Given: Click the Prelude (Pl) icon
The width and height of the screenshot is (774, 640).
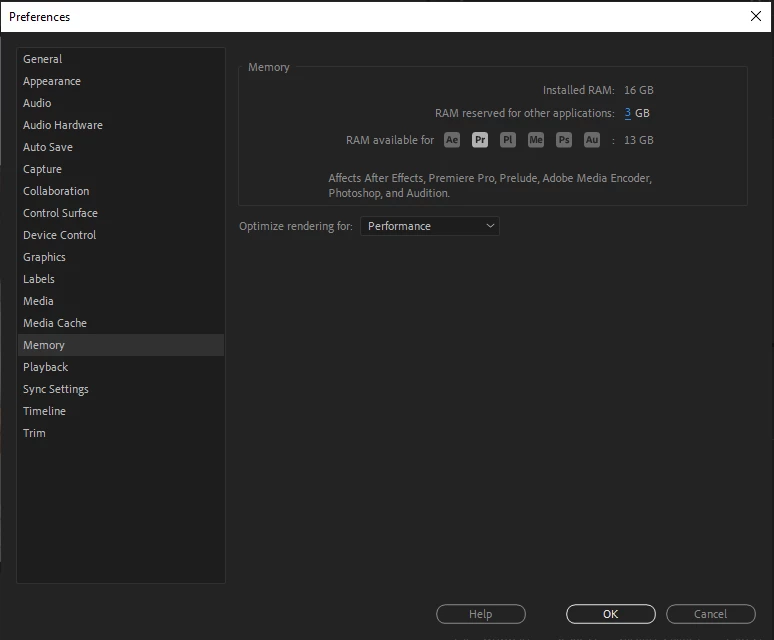Looking at the screenshot, I should tap(507, 140).
